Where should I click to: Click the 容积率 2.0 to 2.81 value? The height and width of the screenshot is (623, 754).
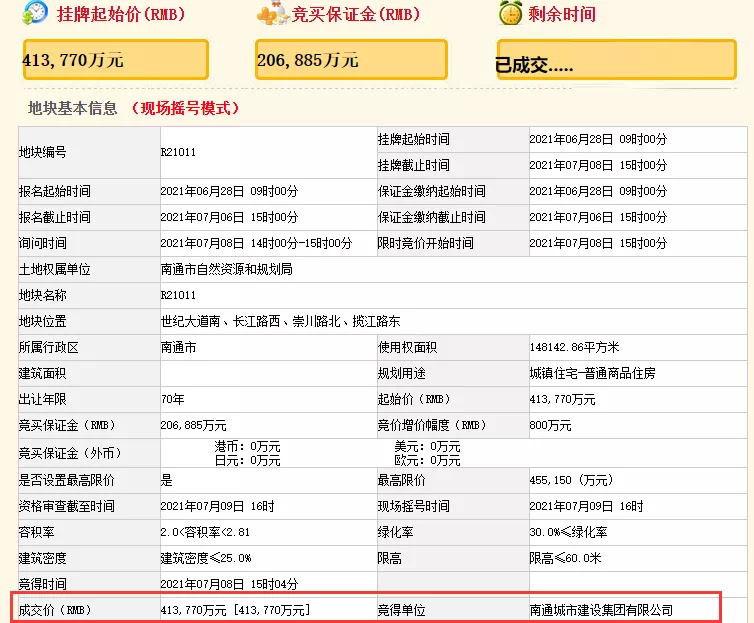point(205,532)
